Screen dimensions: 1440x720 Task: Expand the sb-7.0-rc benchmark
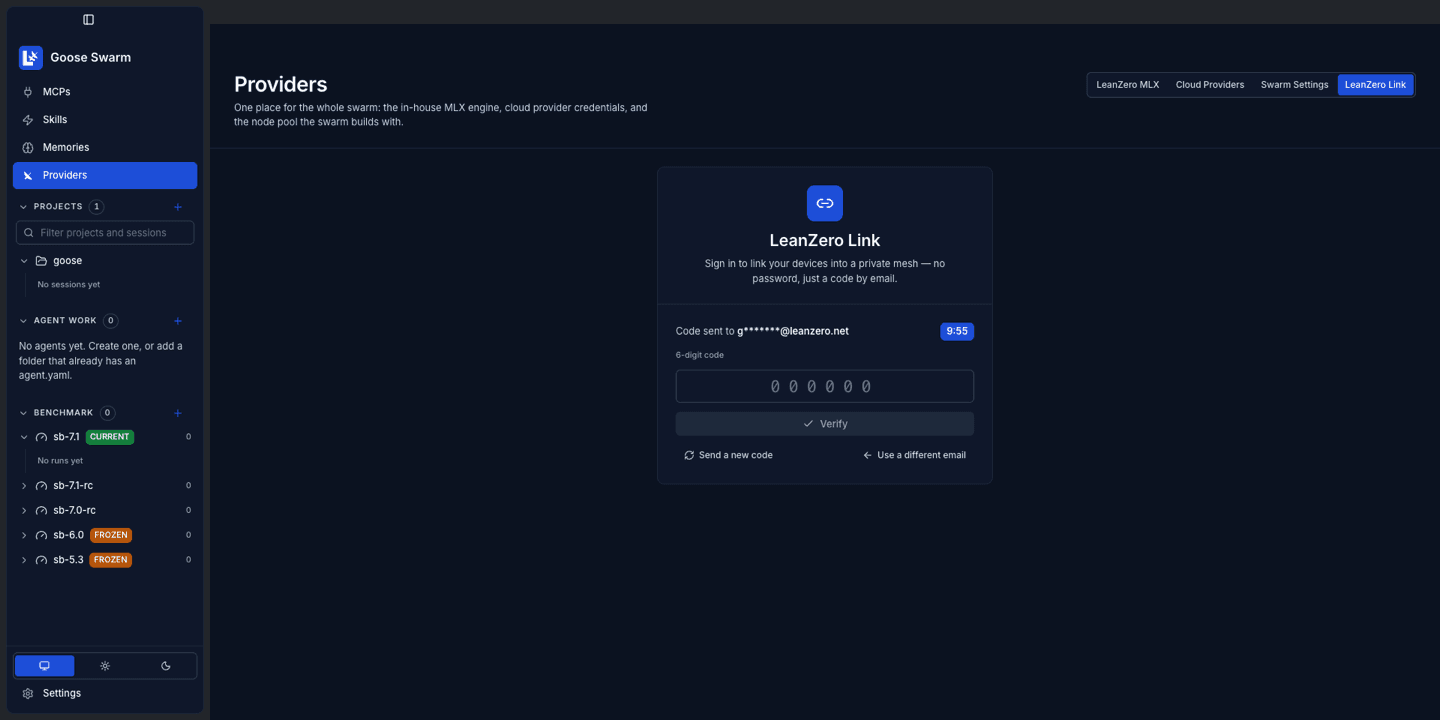[x=24, y=511]
